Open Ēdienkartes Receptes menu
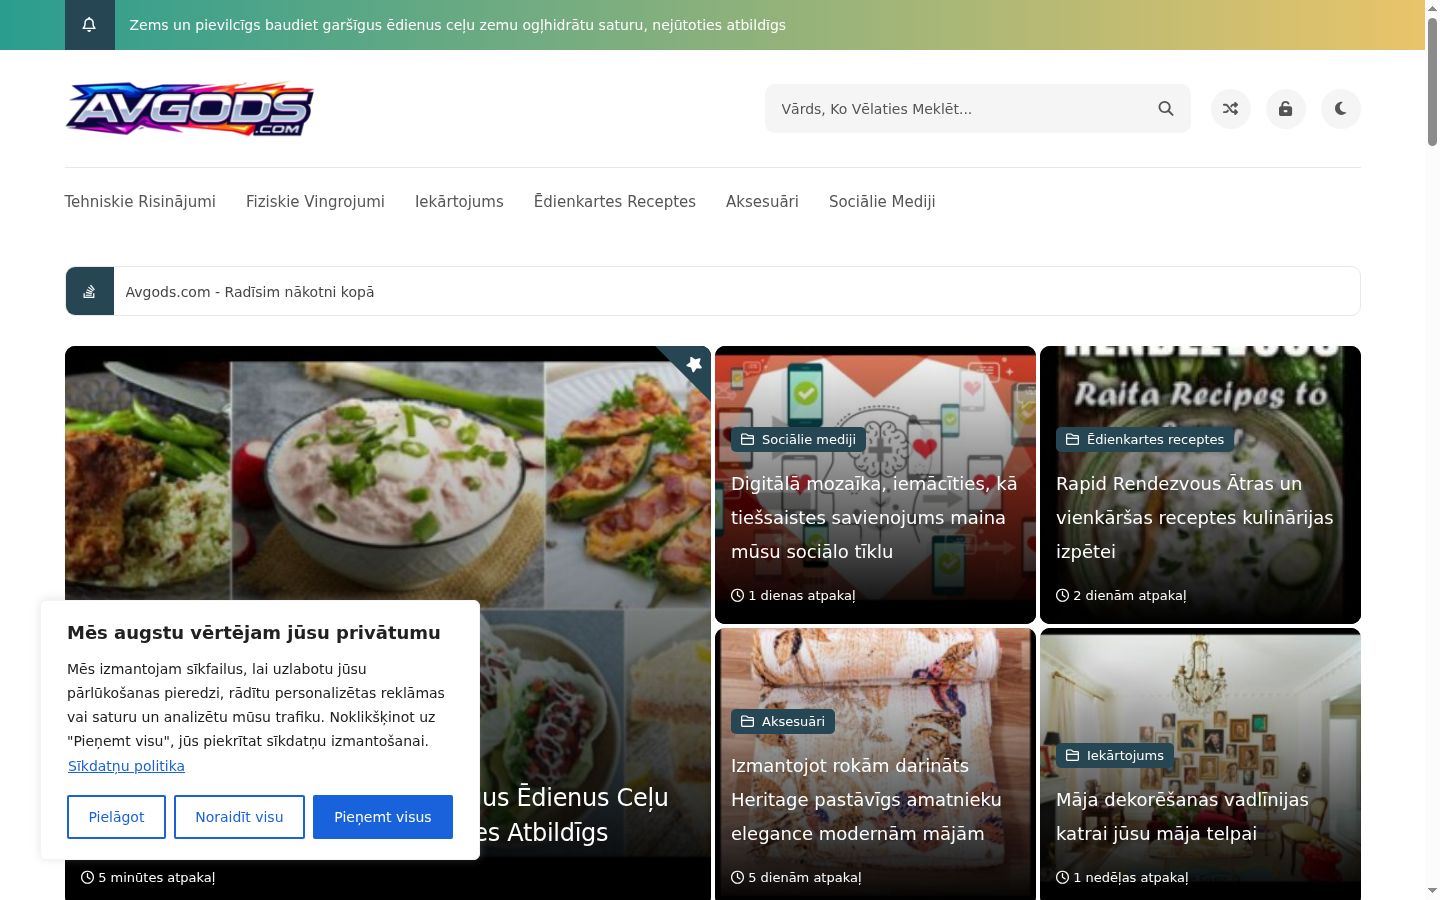Screen dimensions: 1440x900 [x=615, y=201]
